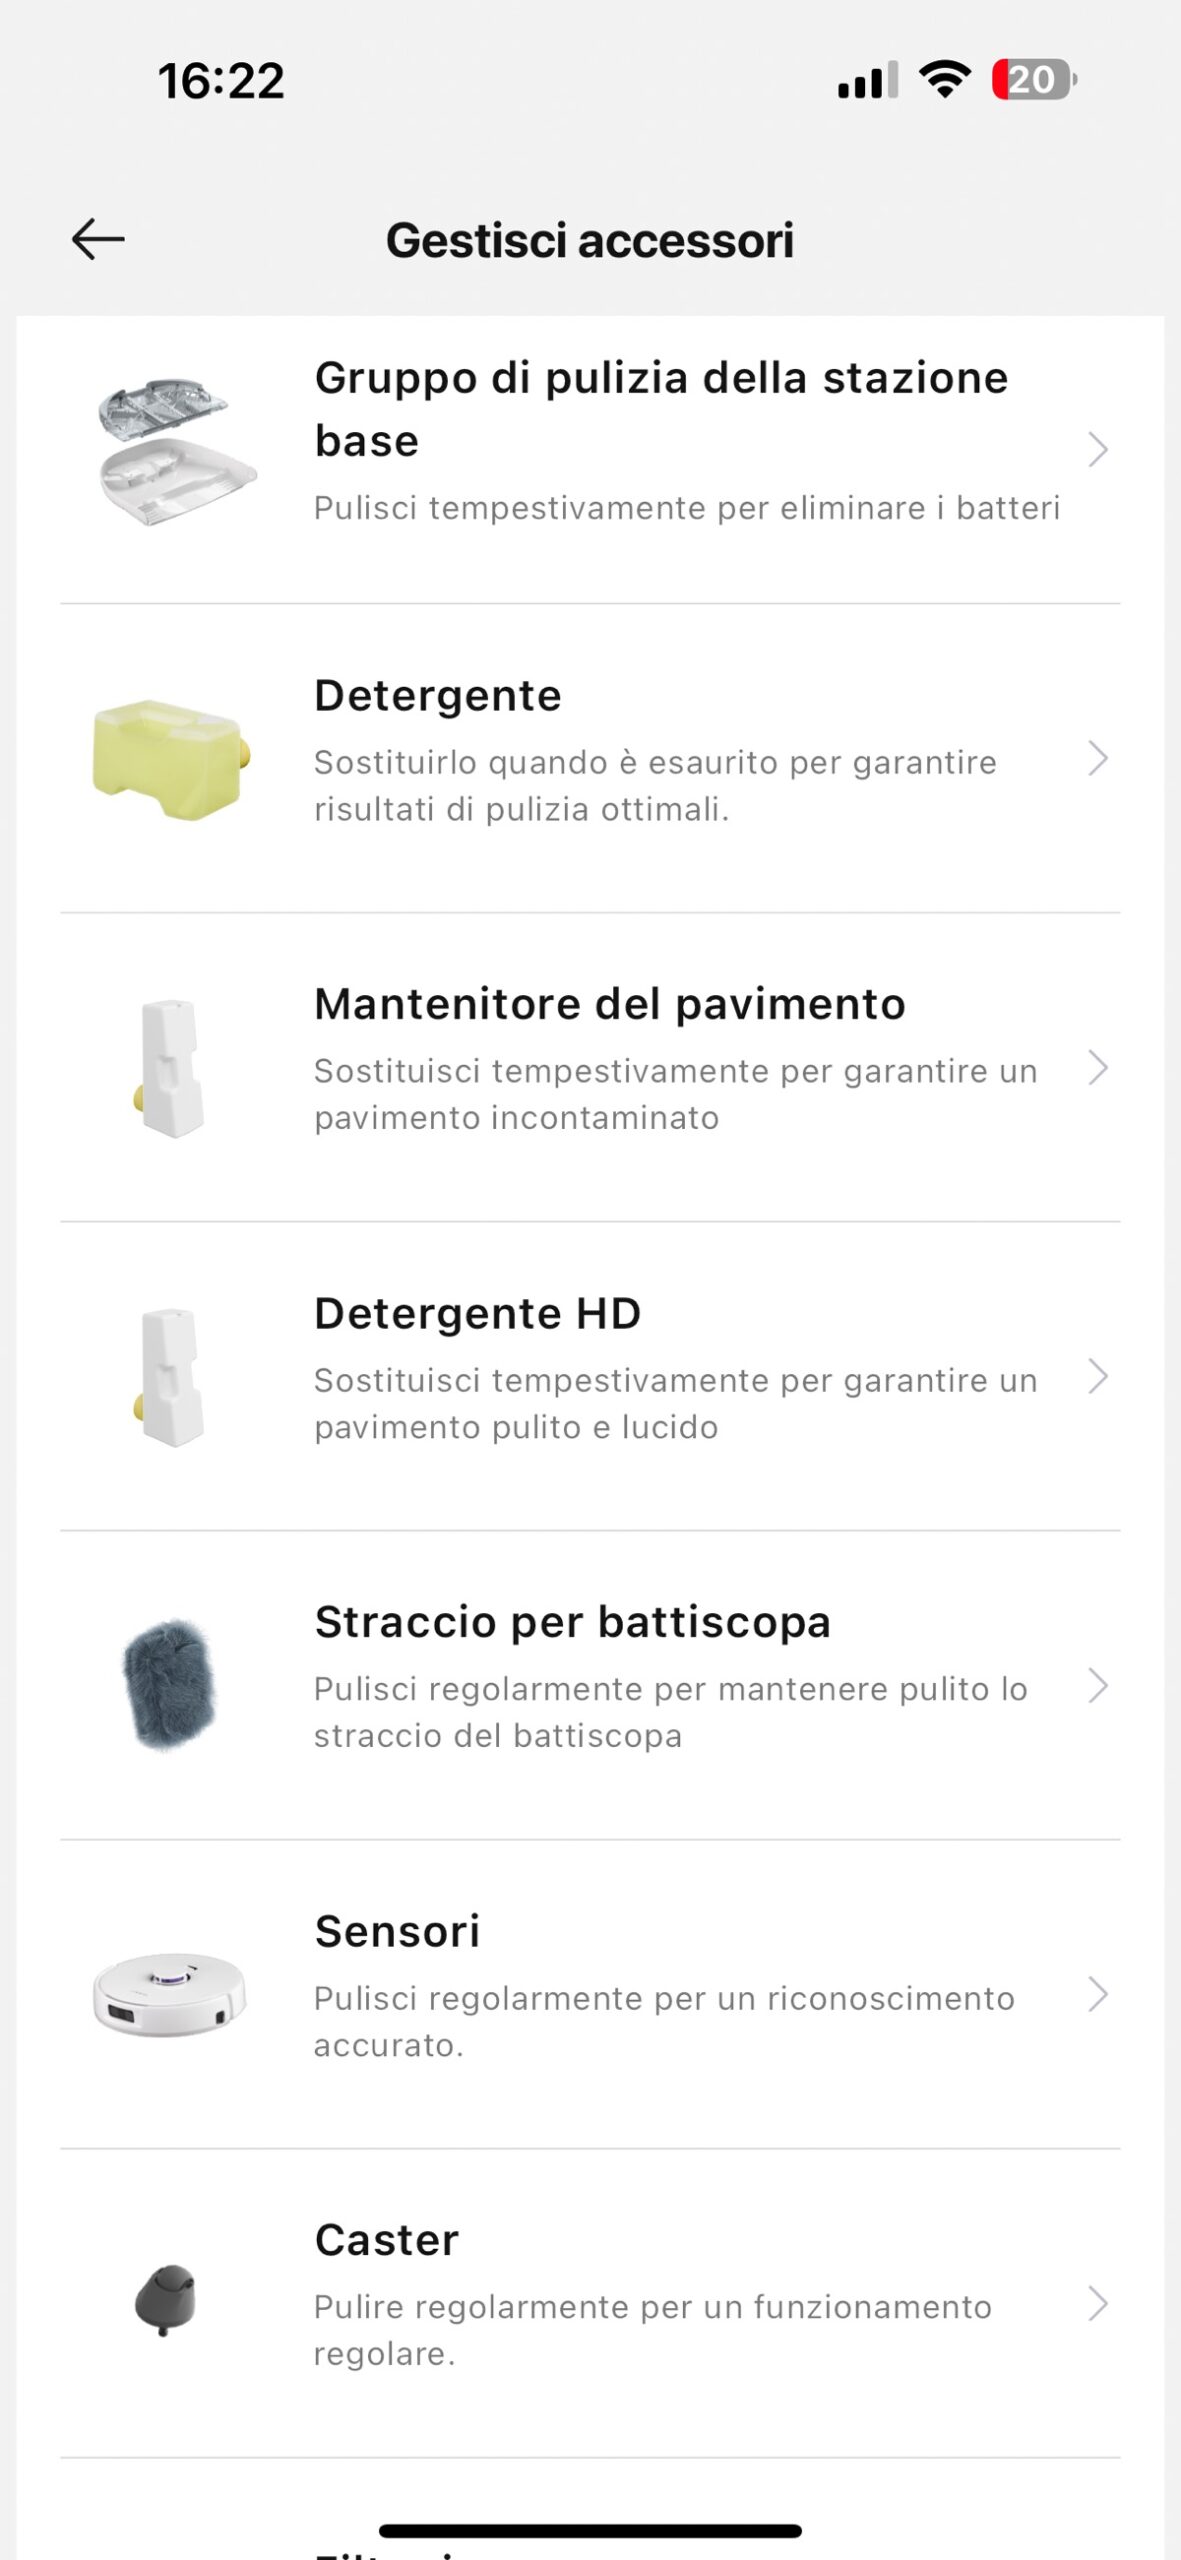The image size is (1181, 2560).
Task: Tap Detergente replacement description text
Action: click(x=655, y=786)
